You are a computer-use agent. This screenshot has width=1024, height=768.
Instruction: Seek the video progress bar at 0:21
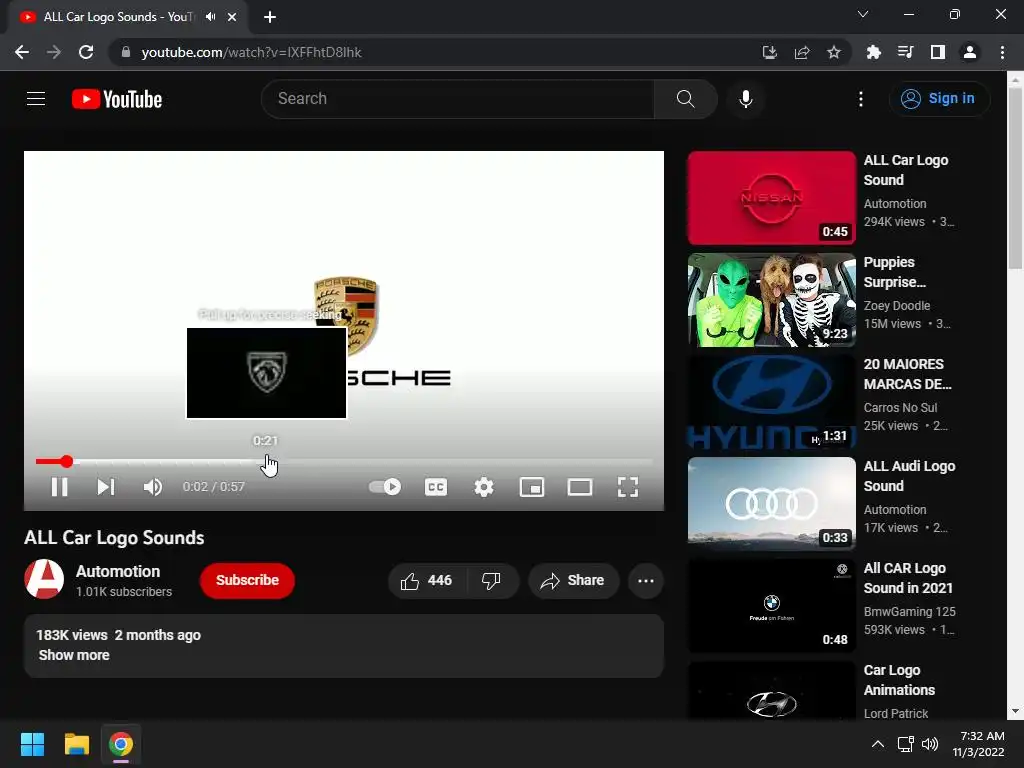click(x=266, y=461)
